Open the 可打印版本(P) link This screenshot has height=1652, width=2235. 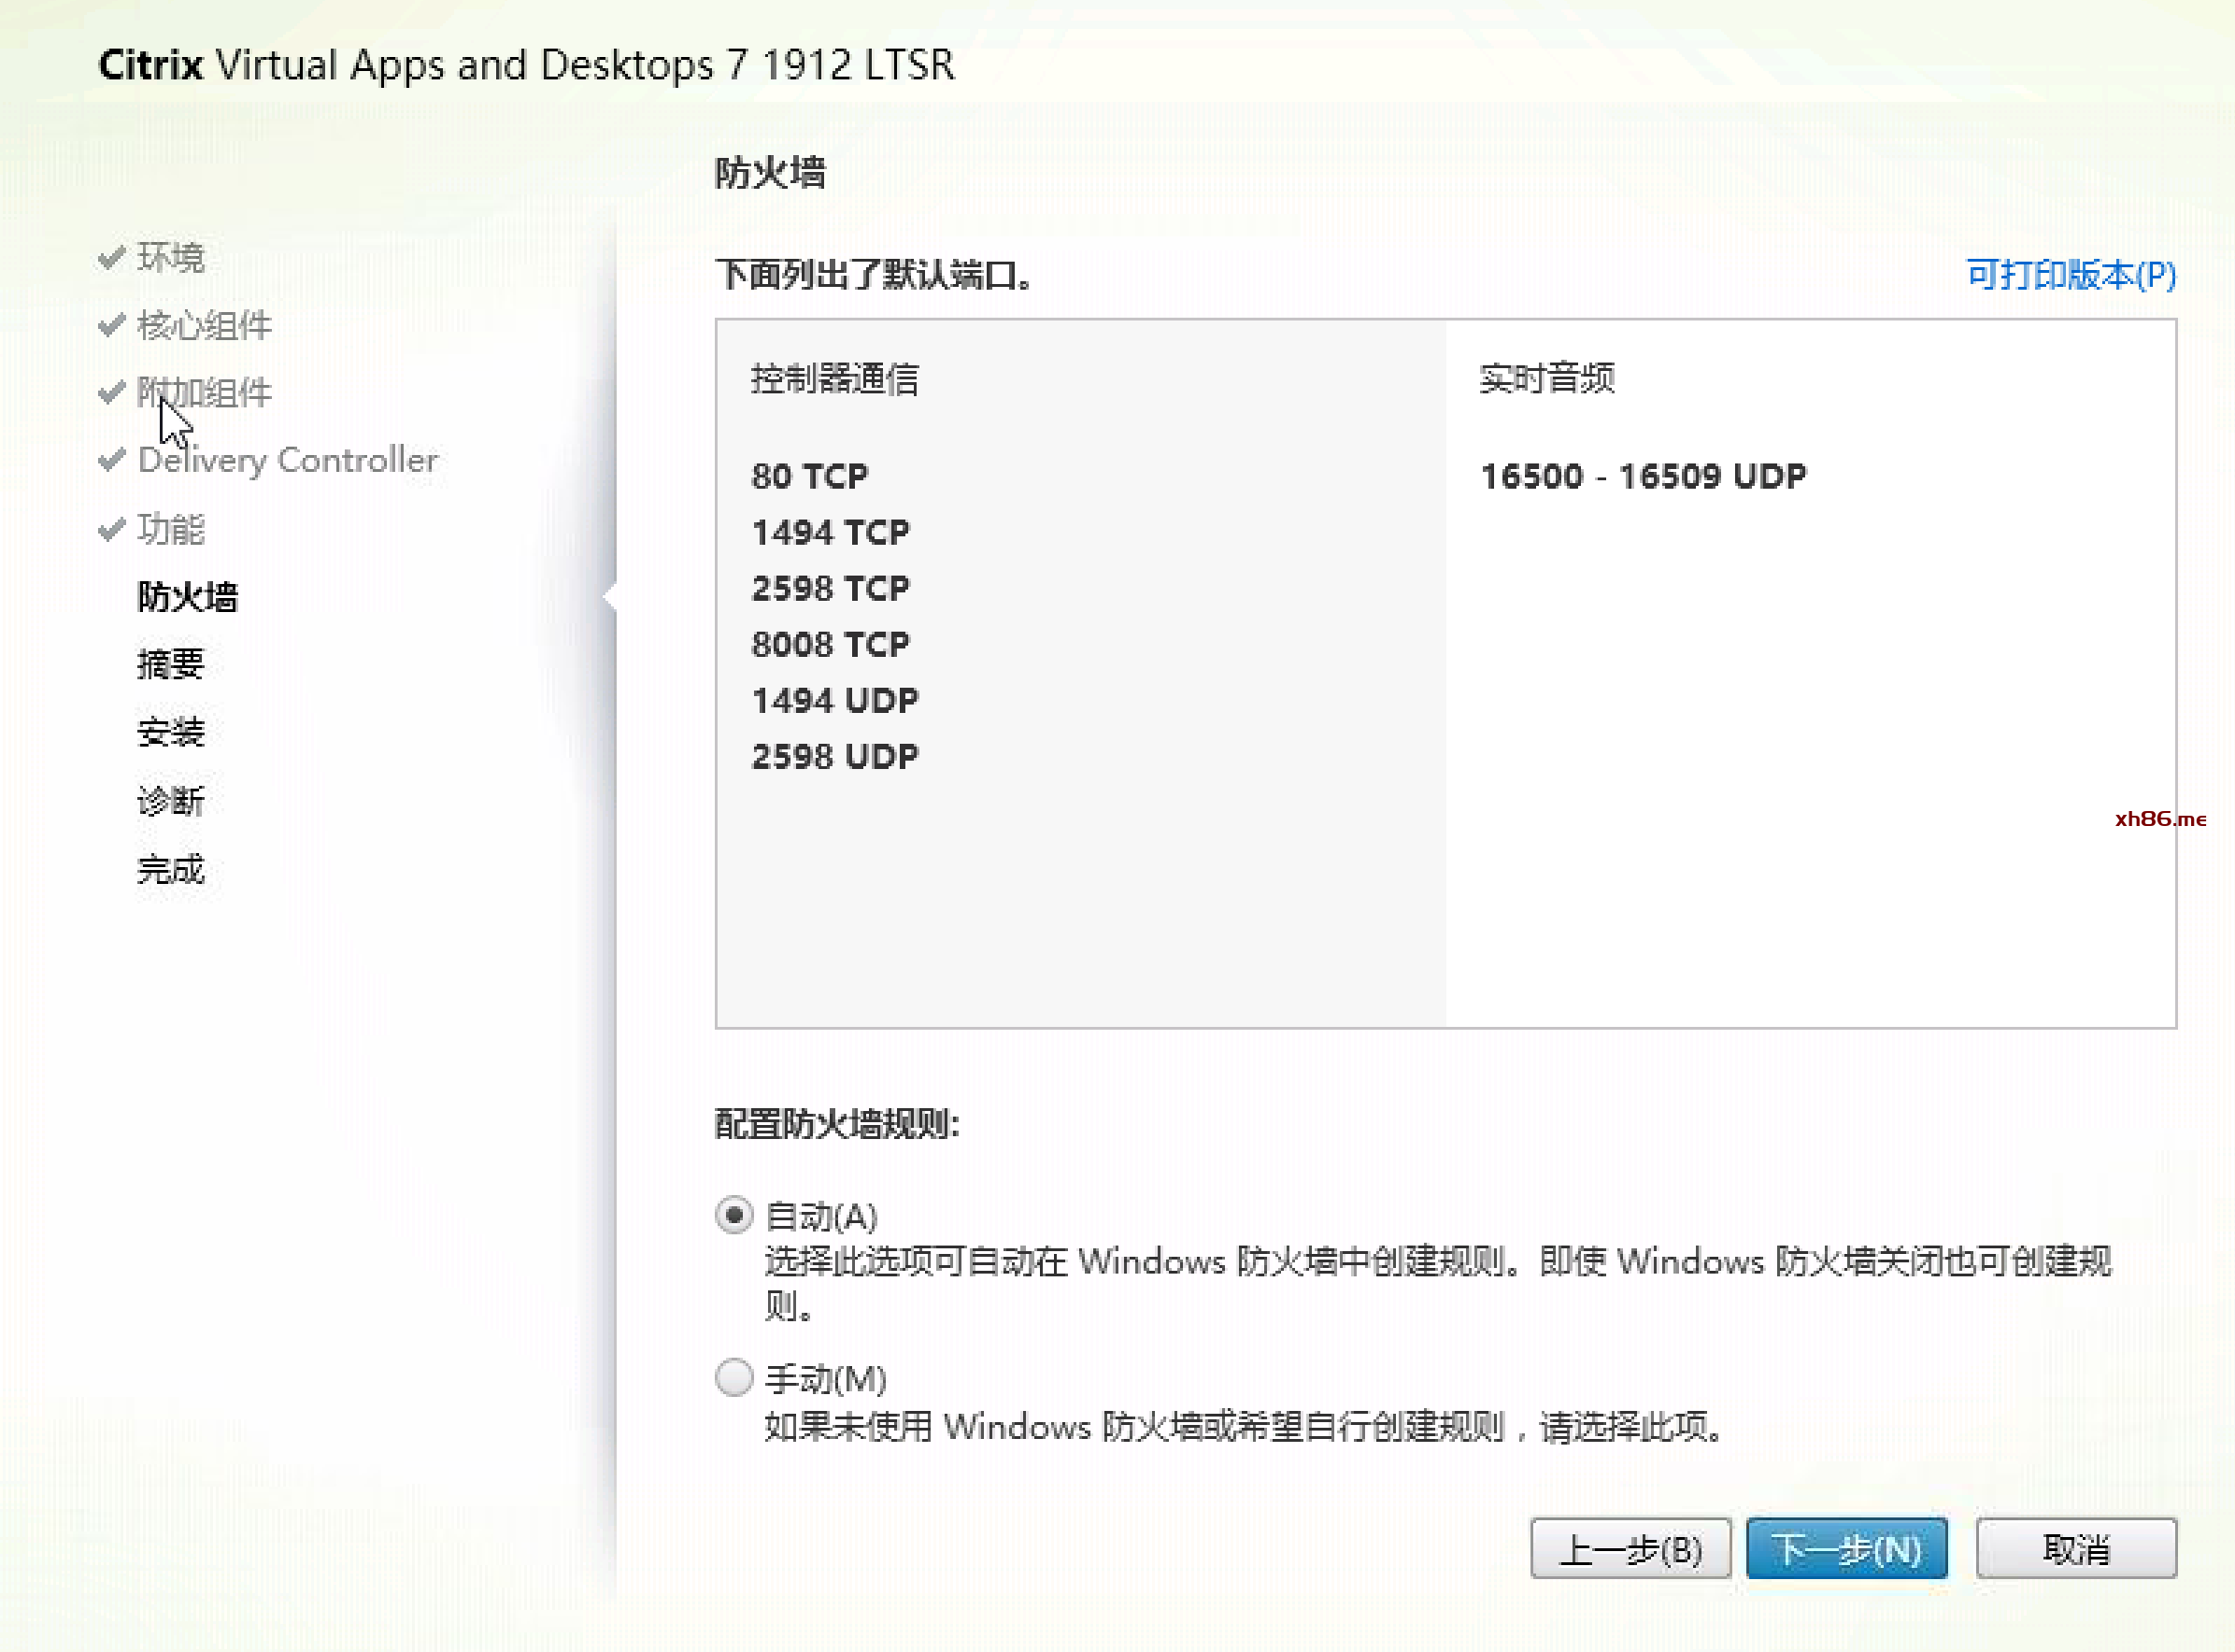pos(2070,274)
